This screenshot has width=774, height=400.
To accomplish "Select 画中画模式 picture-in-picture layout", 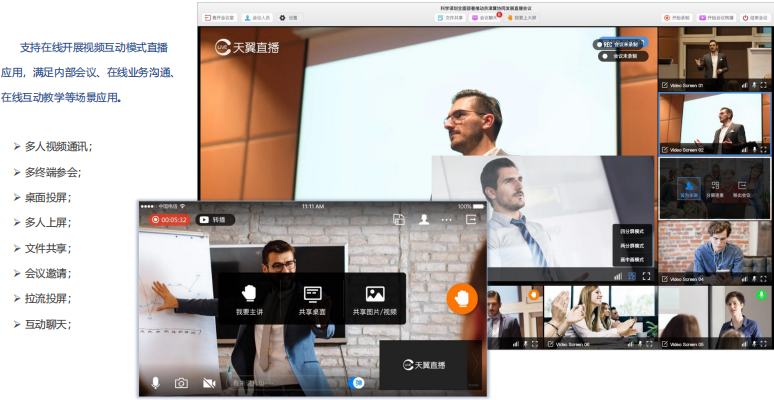I will tap(632, 259).
